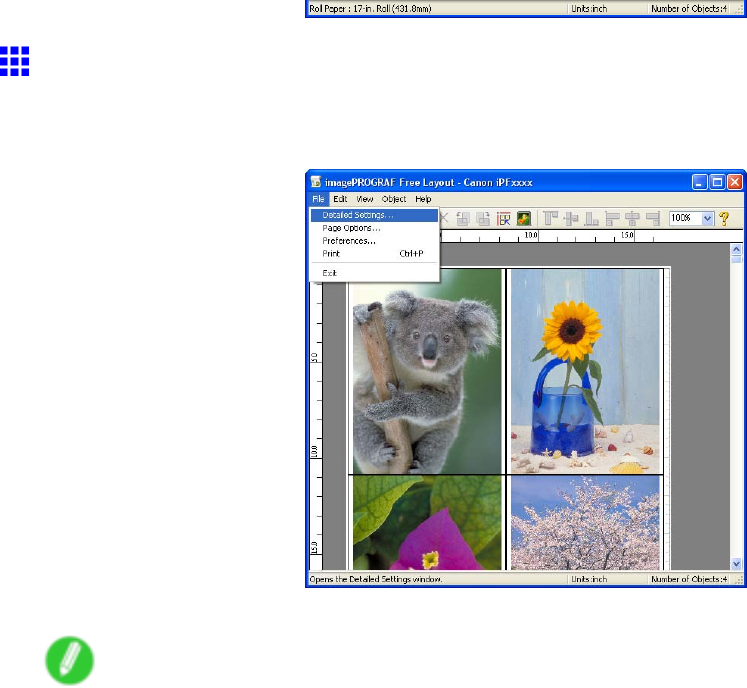This screenshot has height=688, width=747.
Task: Select Detailed Settings from File menu
Action: [x=358, y=214]
